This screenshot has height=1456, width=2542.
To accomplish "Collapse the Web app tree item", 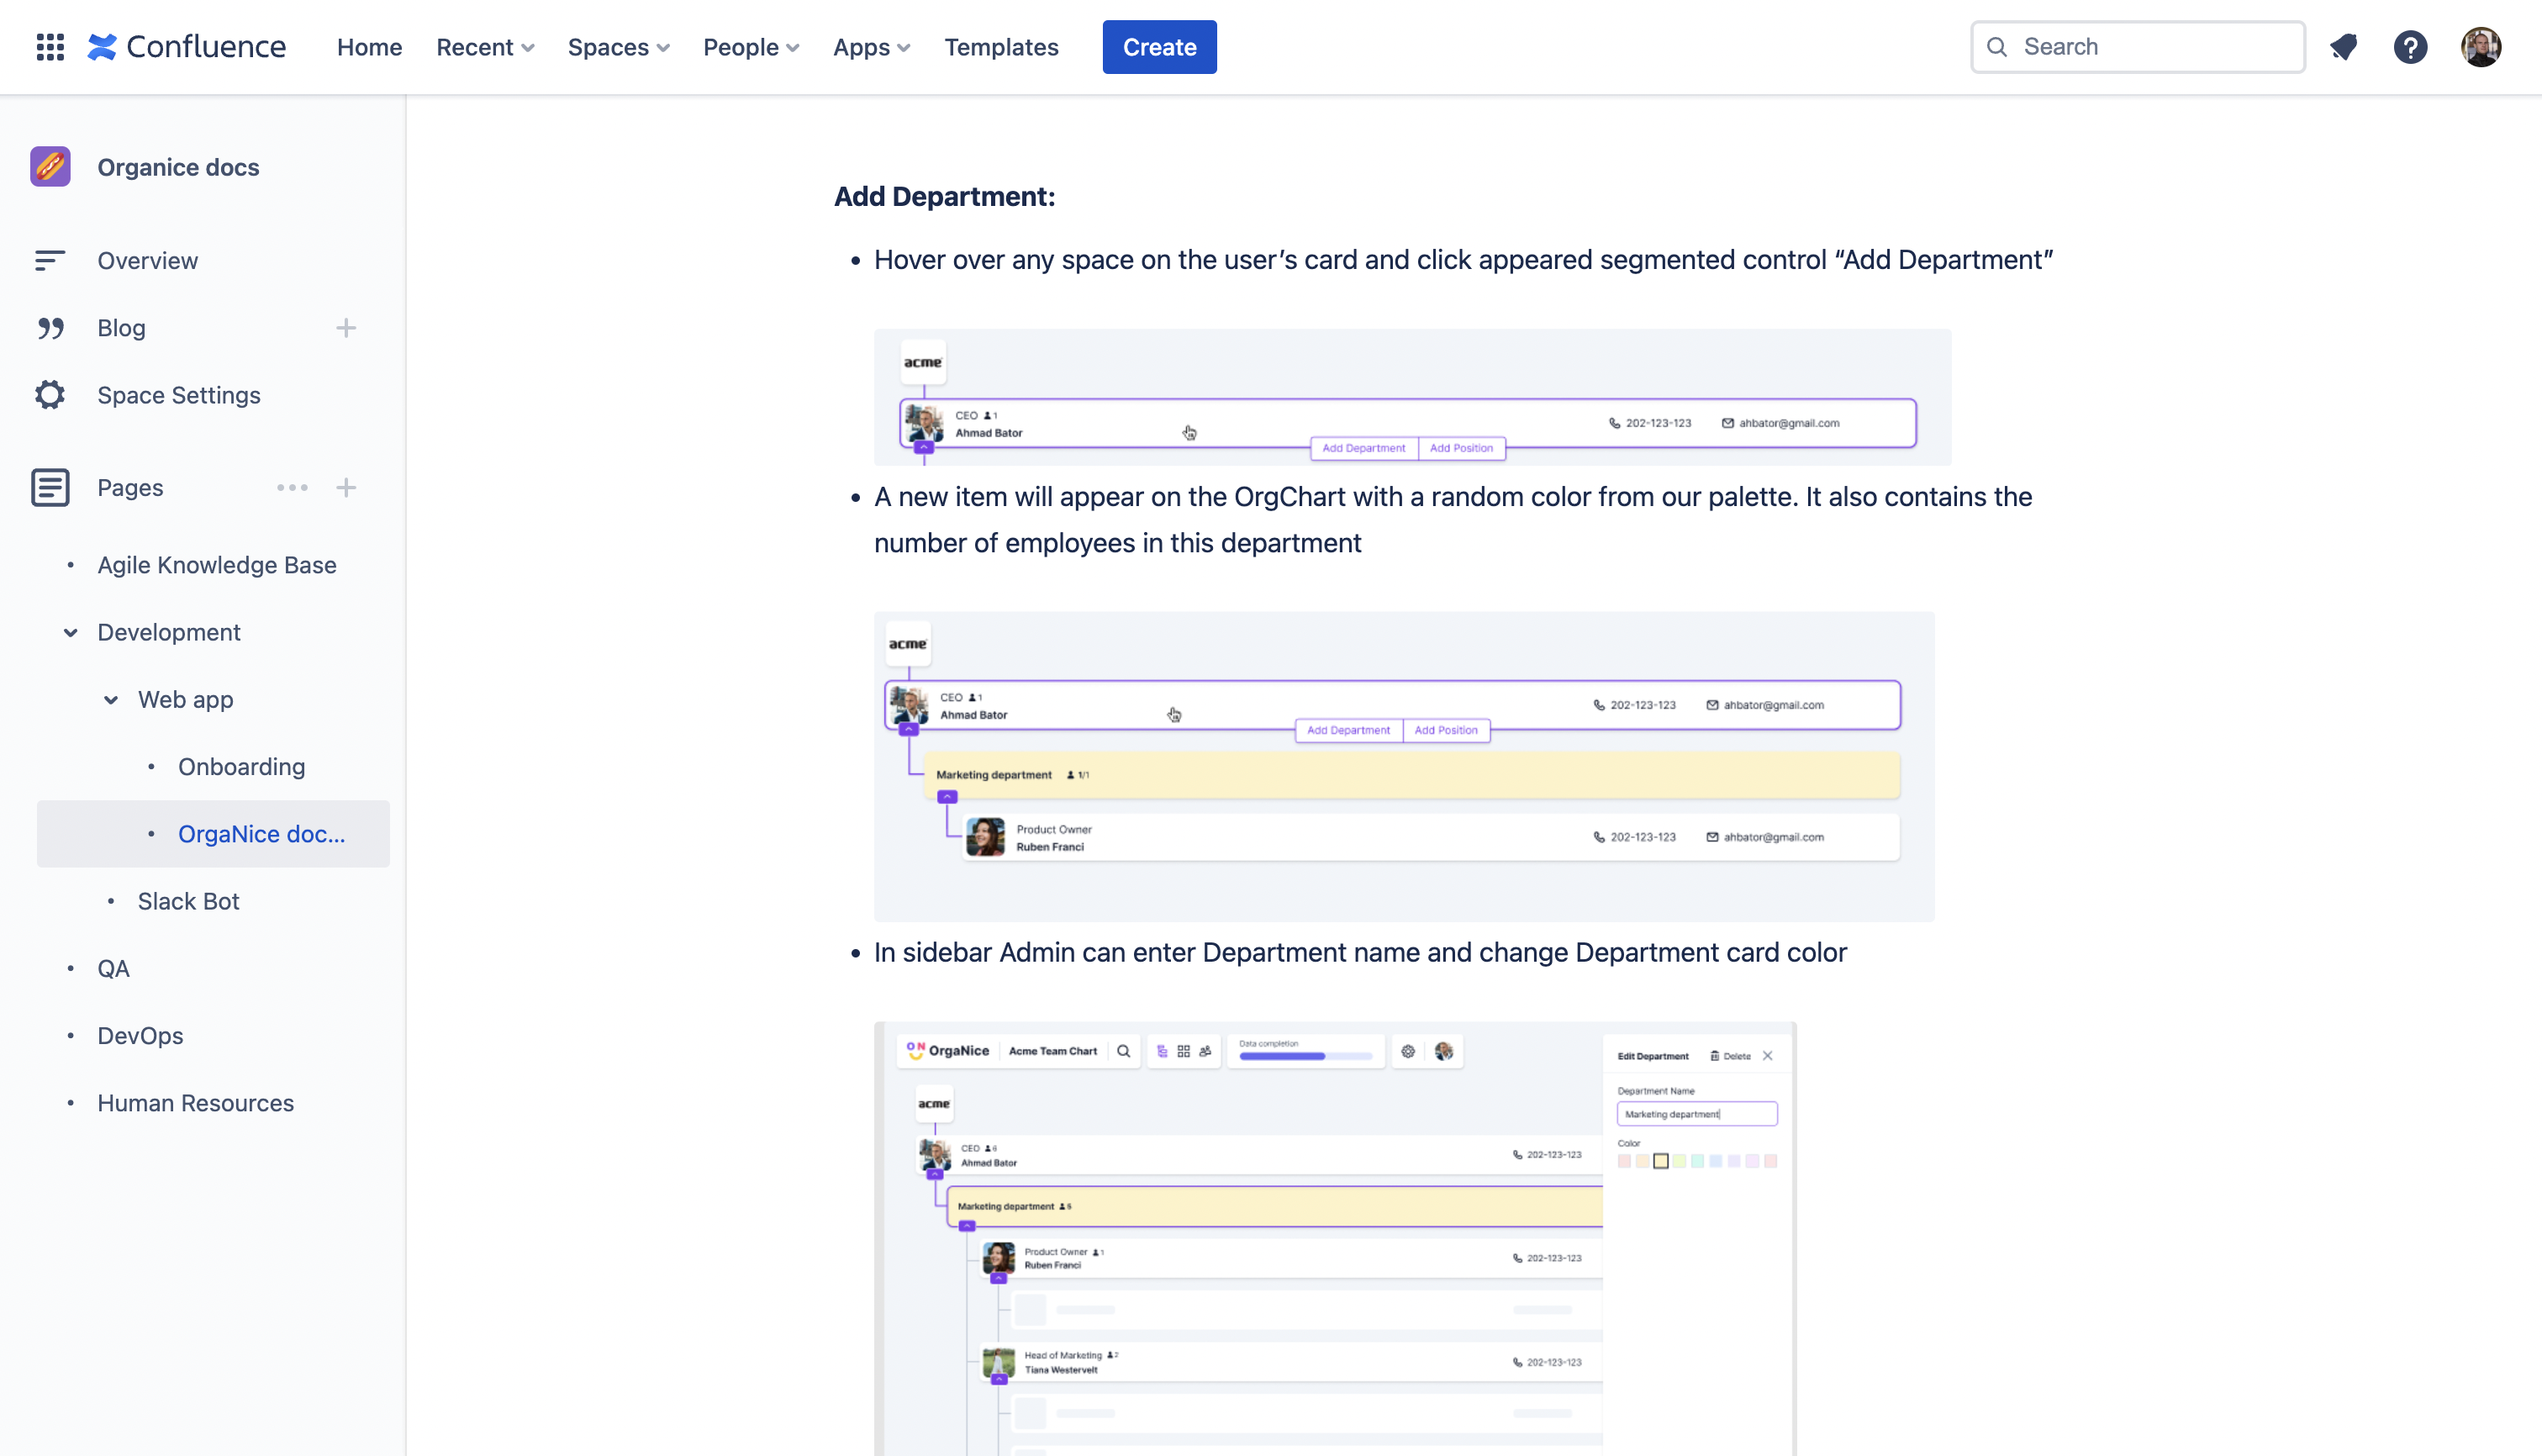I will 111,700.
